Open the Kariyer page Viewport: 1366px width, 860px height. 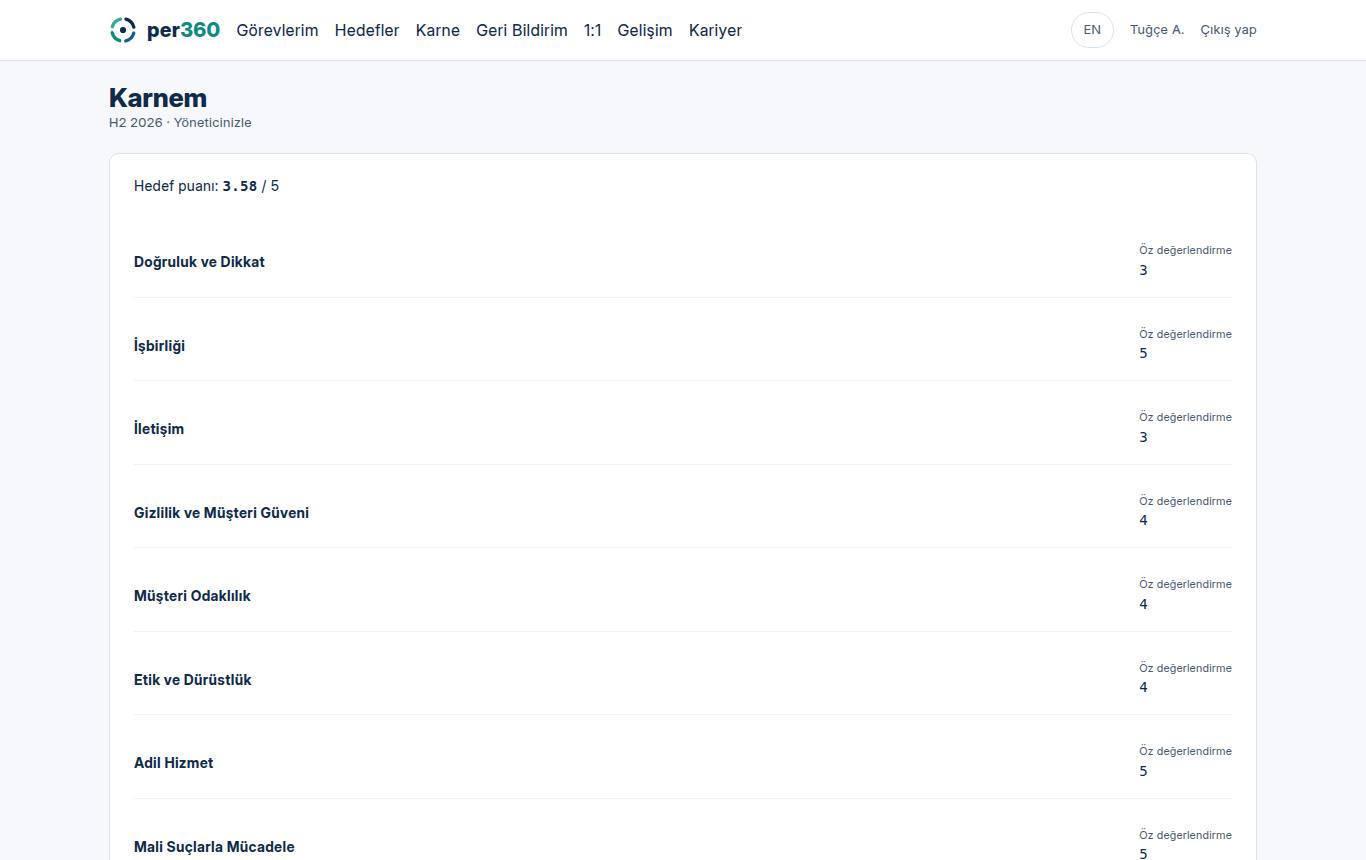coord(715,30)
